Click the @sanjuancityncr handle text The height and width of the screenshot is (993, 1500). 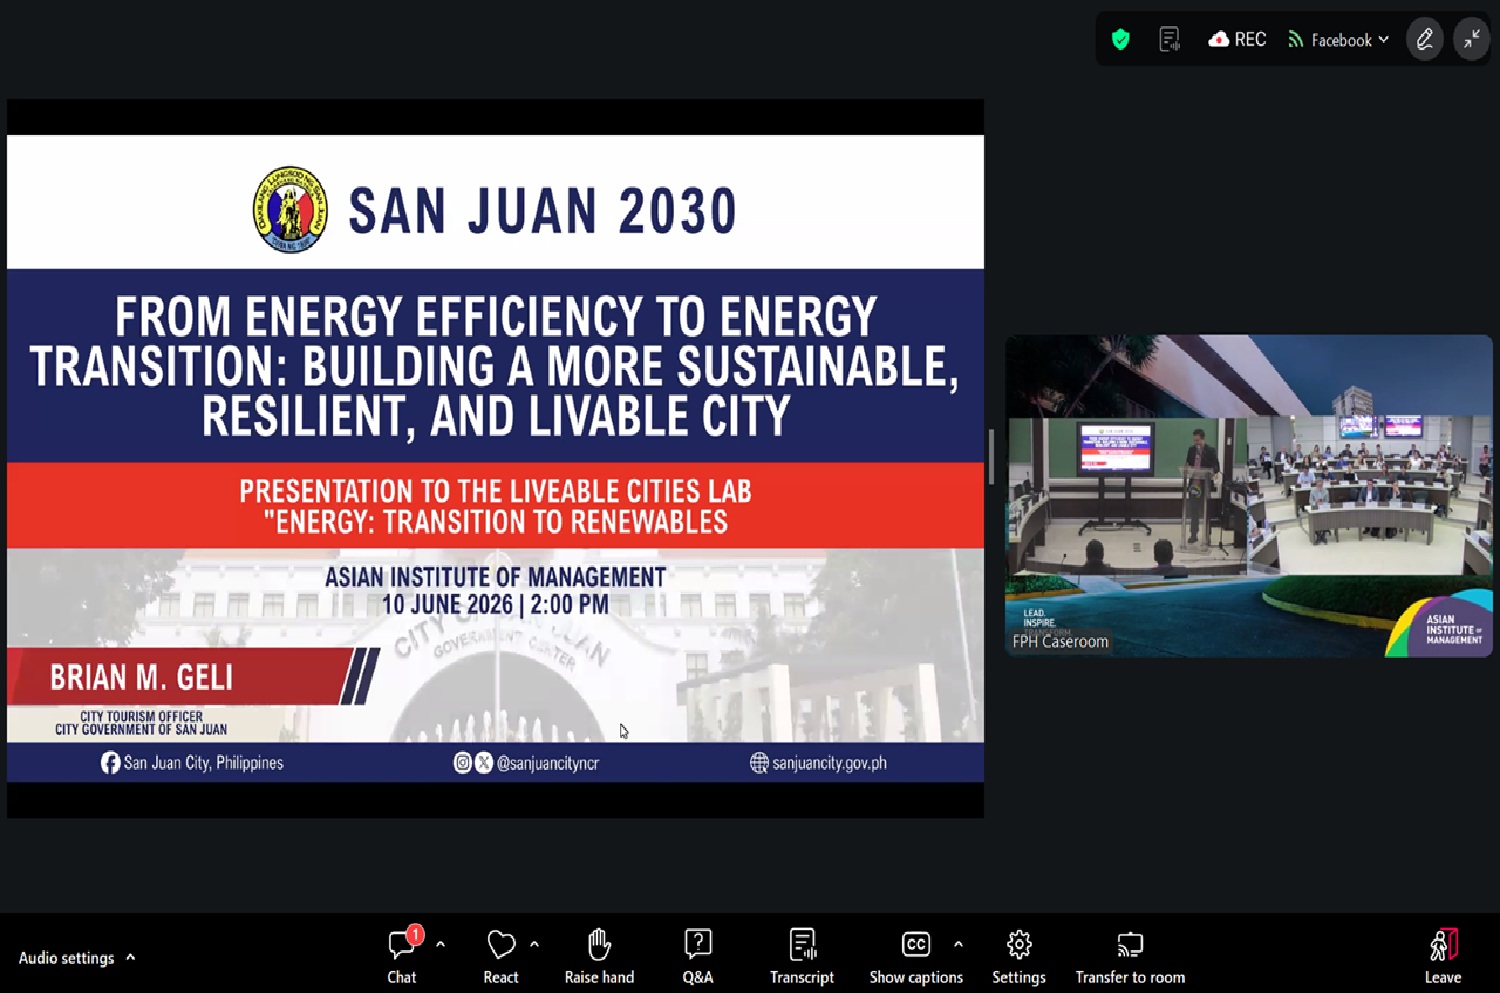coord(548,763)
